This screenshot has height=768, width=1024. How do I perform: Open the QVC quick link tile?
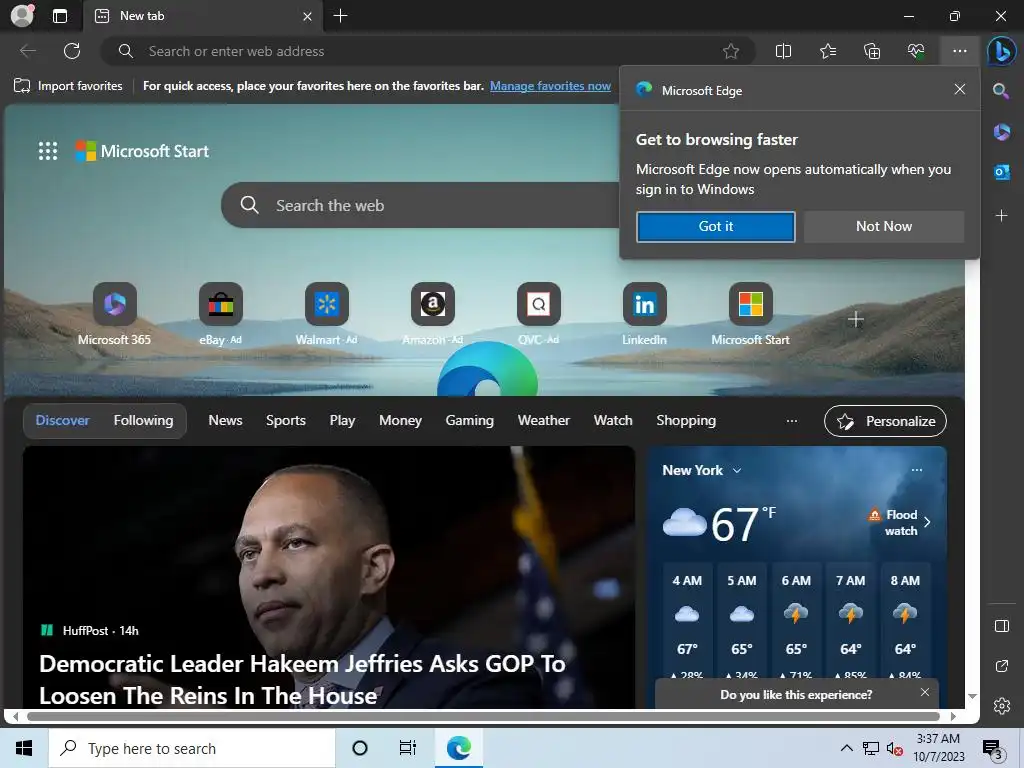(538, 314)
